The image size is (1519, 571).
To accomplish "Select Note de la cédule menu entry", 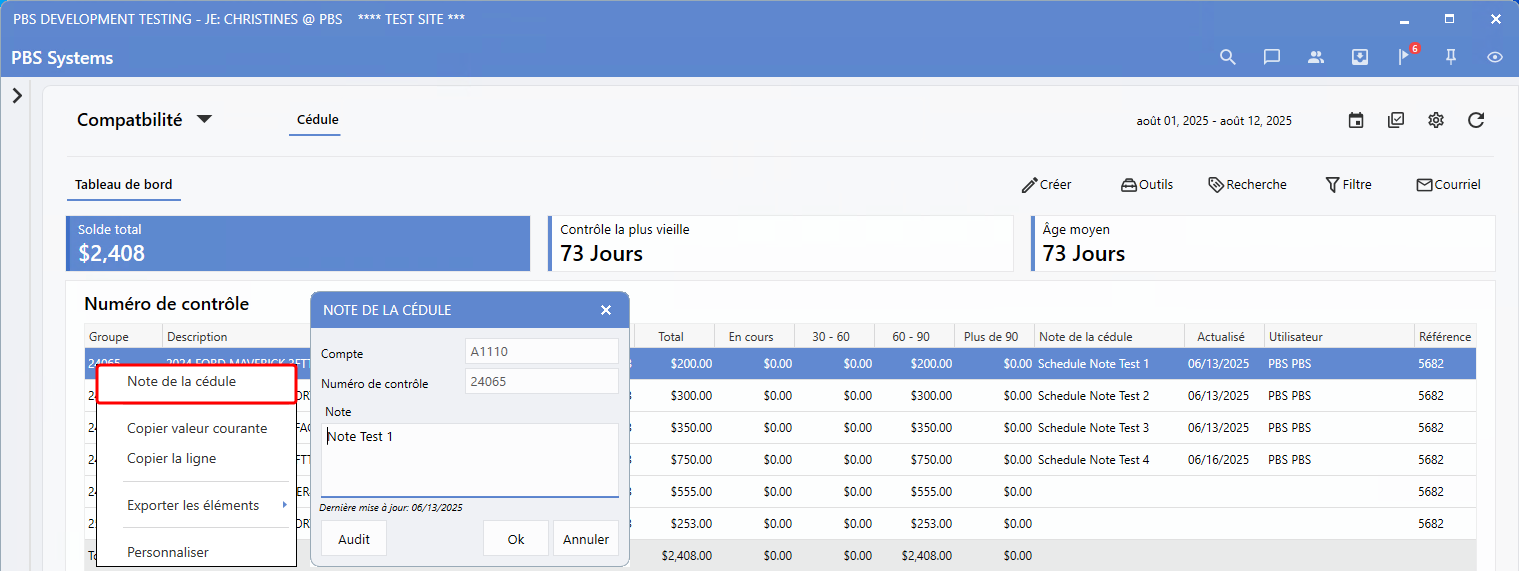I will [181, 381].
